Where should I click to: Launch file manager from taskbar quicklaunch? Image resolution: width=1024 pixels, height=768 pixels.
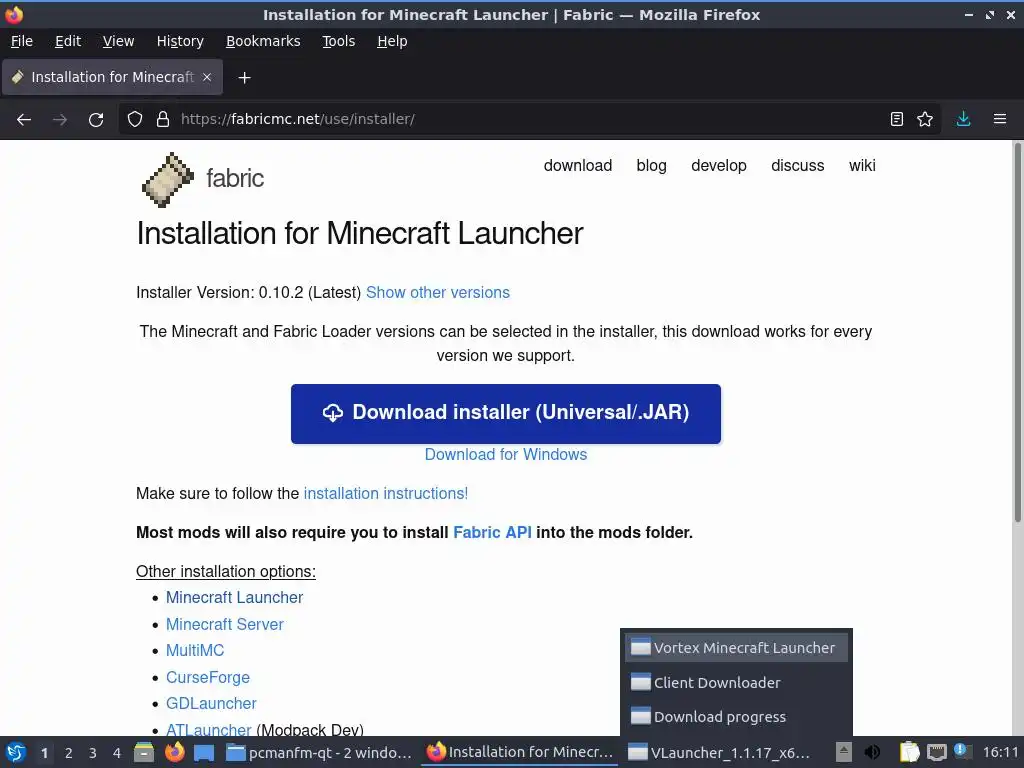tap(144, 752)
